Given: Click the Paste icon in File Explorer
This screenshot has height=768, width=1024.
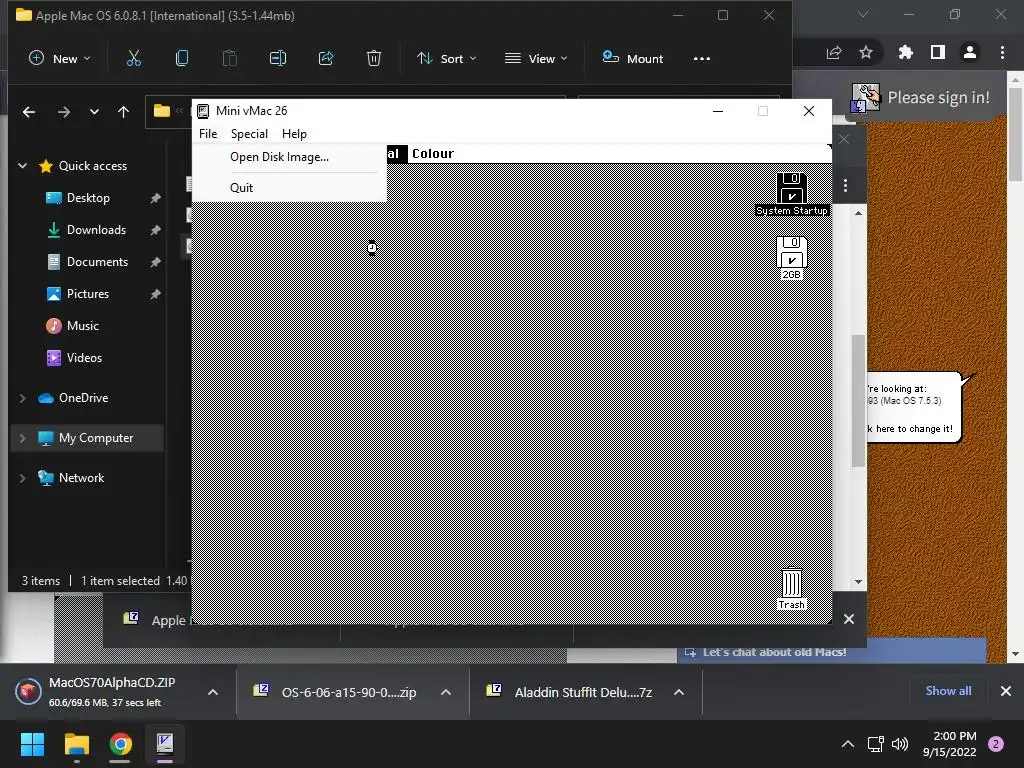Looking at the screenshot, I should 230,58.
